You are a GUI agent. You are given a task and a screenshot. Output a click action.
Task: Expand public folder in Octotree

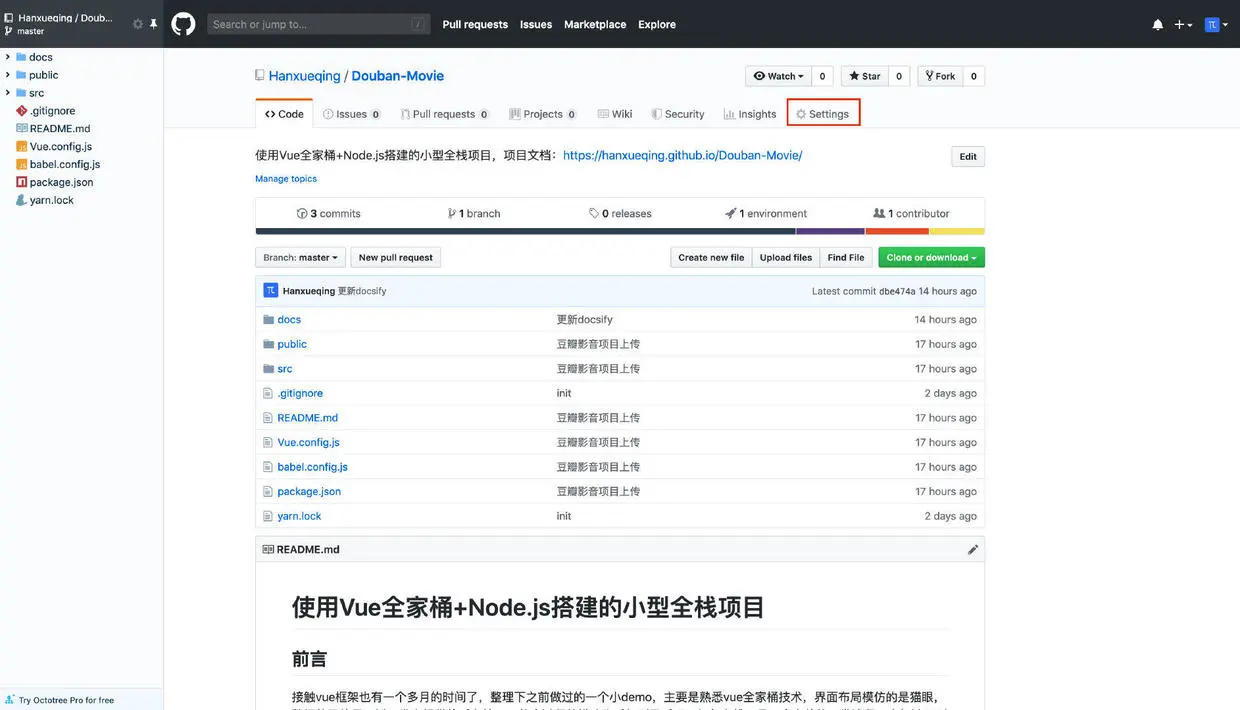click(x=8, y=75)
